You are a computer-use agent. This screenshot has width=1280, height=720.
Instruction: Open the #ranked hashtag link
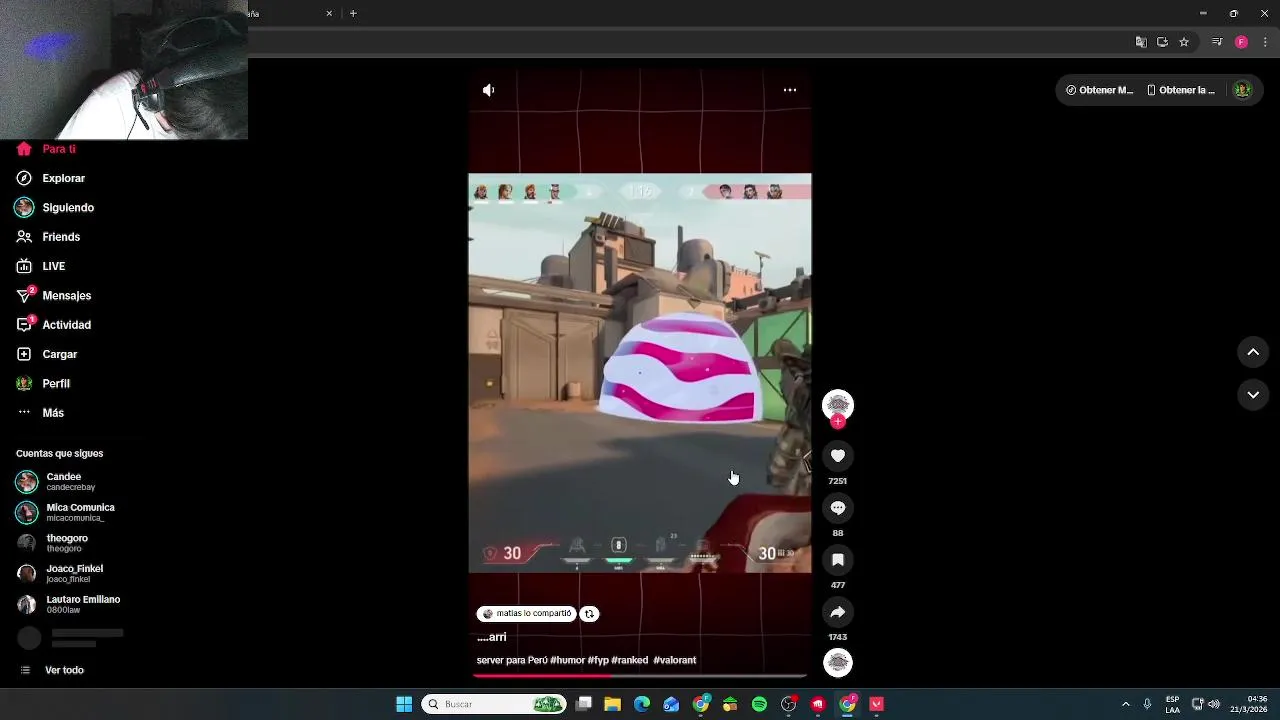(x=630, y=660)
